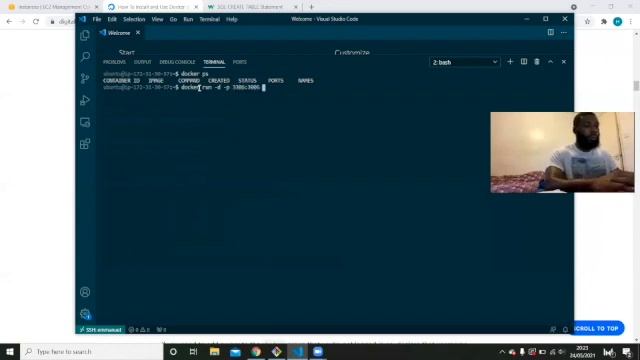This screenshot has width=640, height=360.
Task: Open errors and warnings count in status bar
Action: click(x=139, y=329)
